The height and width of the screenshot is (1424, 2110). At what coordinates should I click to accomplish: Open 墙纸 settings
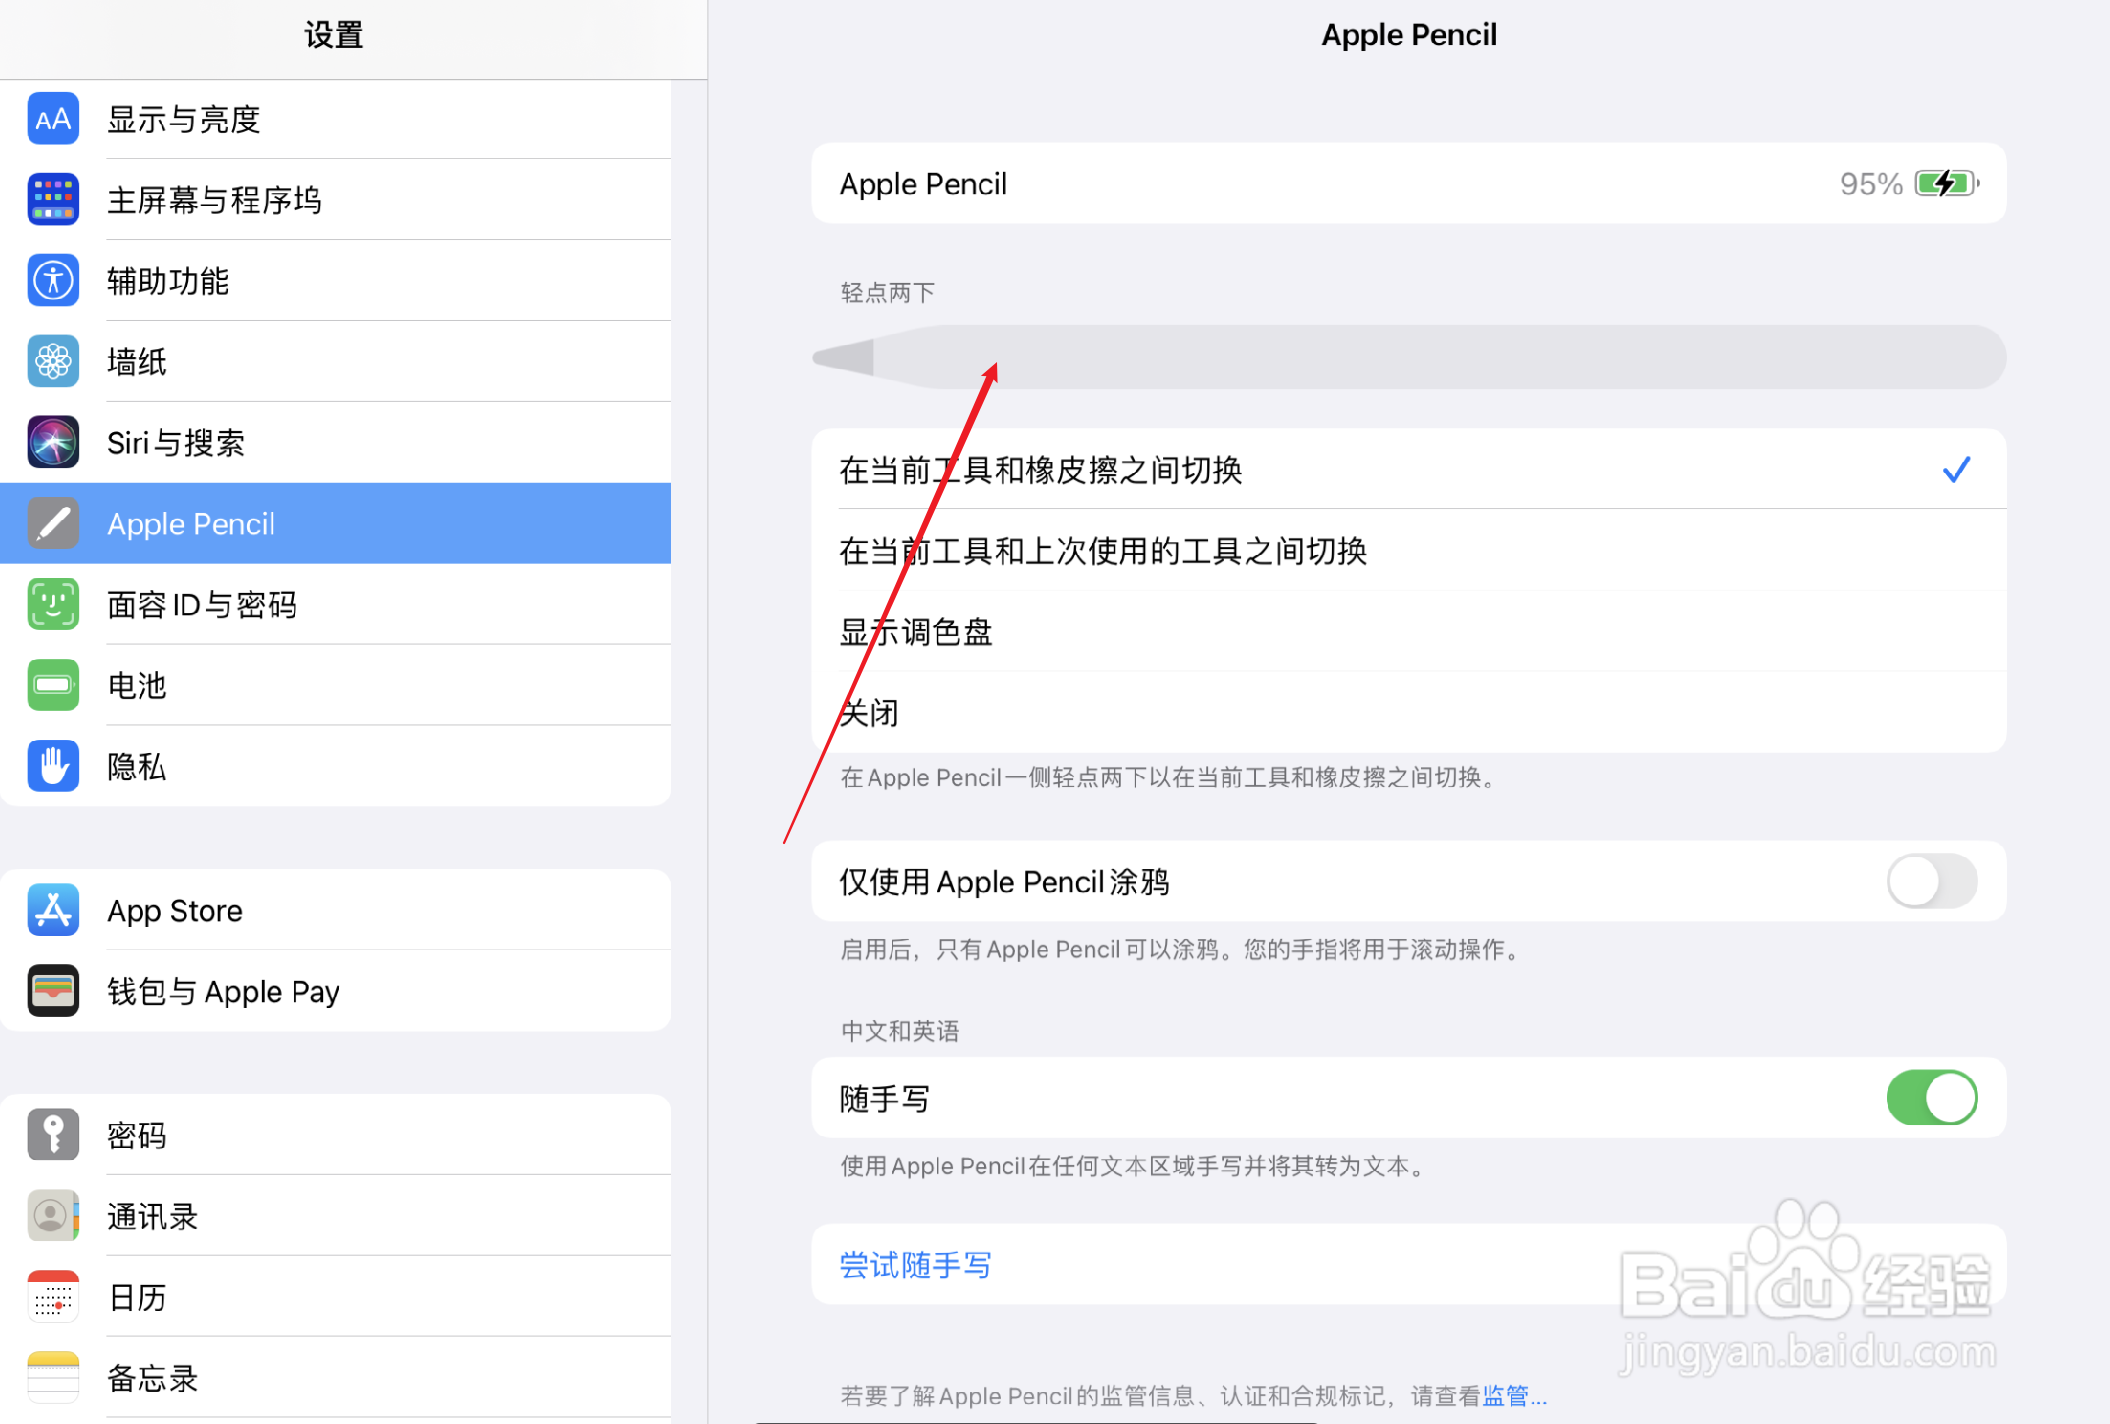pyautogui.click(x=336, y=362)
